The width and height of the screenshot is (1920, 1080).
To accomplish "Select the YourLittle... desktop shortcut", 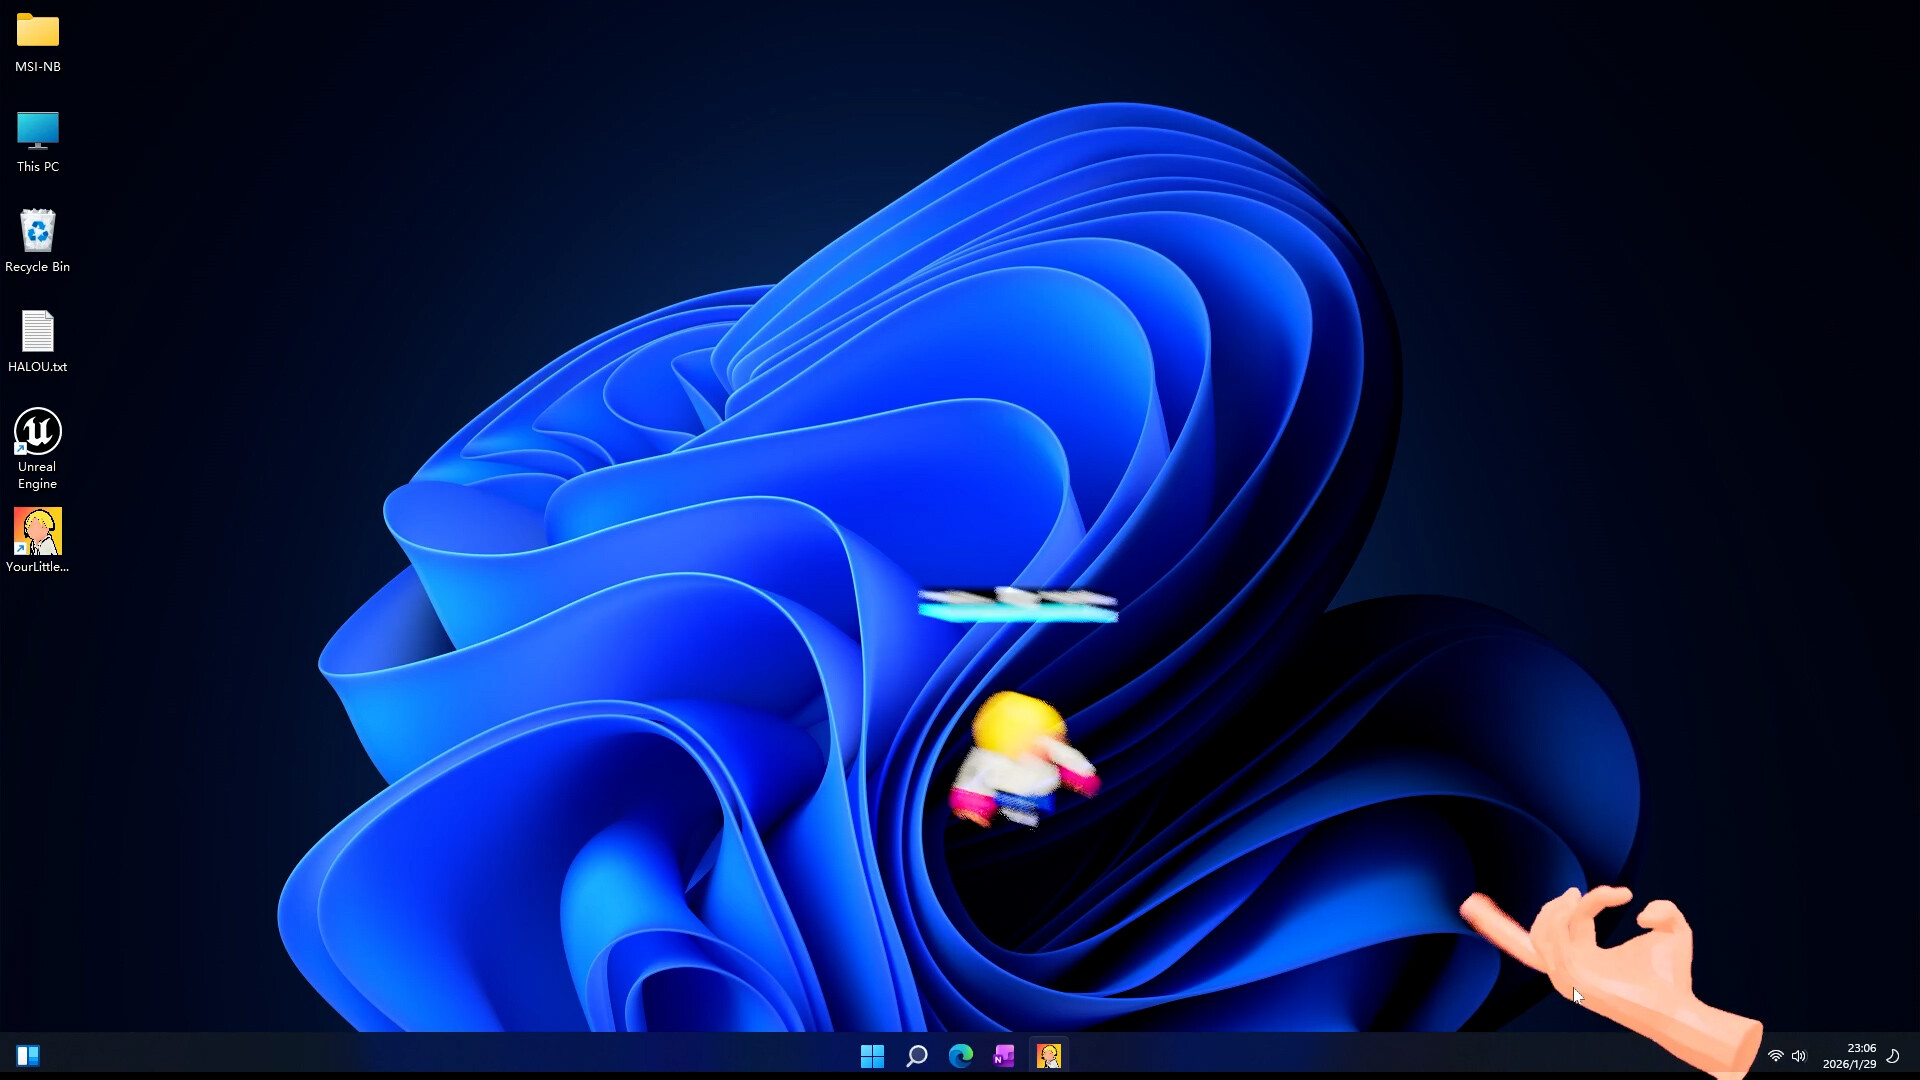I will 38,532.
